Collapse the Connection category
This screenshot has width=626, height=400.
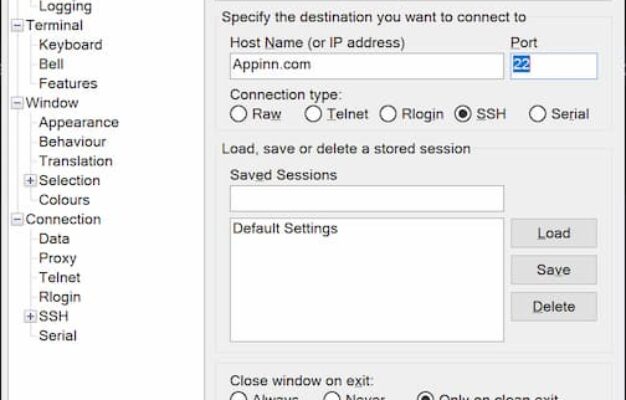click(x=16, y=220)
